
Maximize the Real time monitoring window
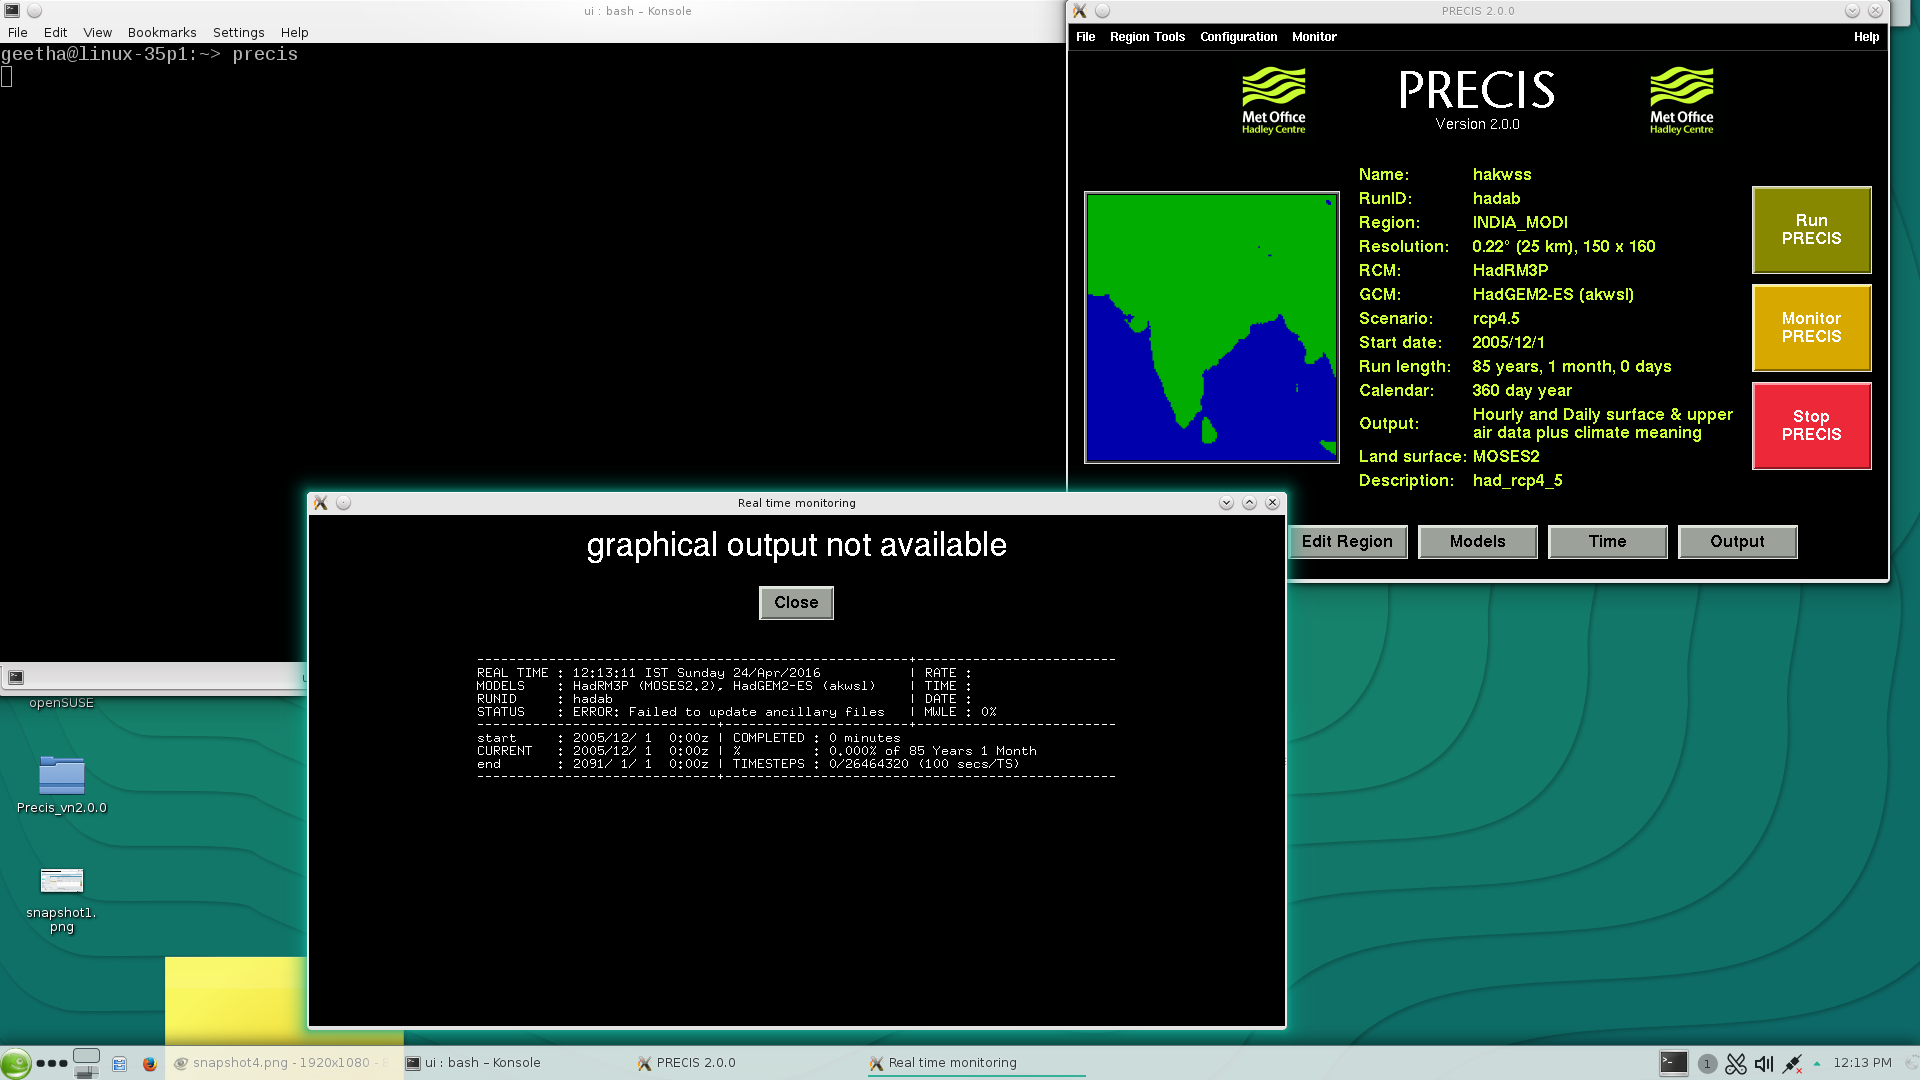point(1249,503)
